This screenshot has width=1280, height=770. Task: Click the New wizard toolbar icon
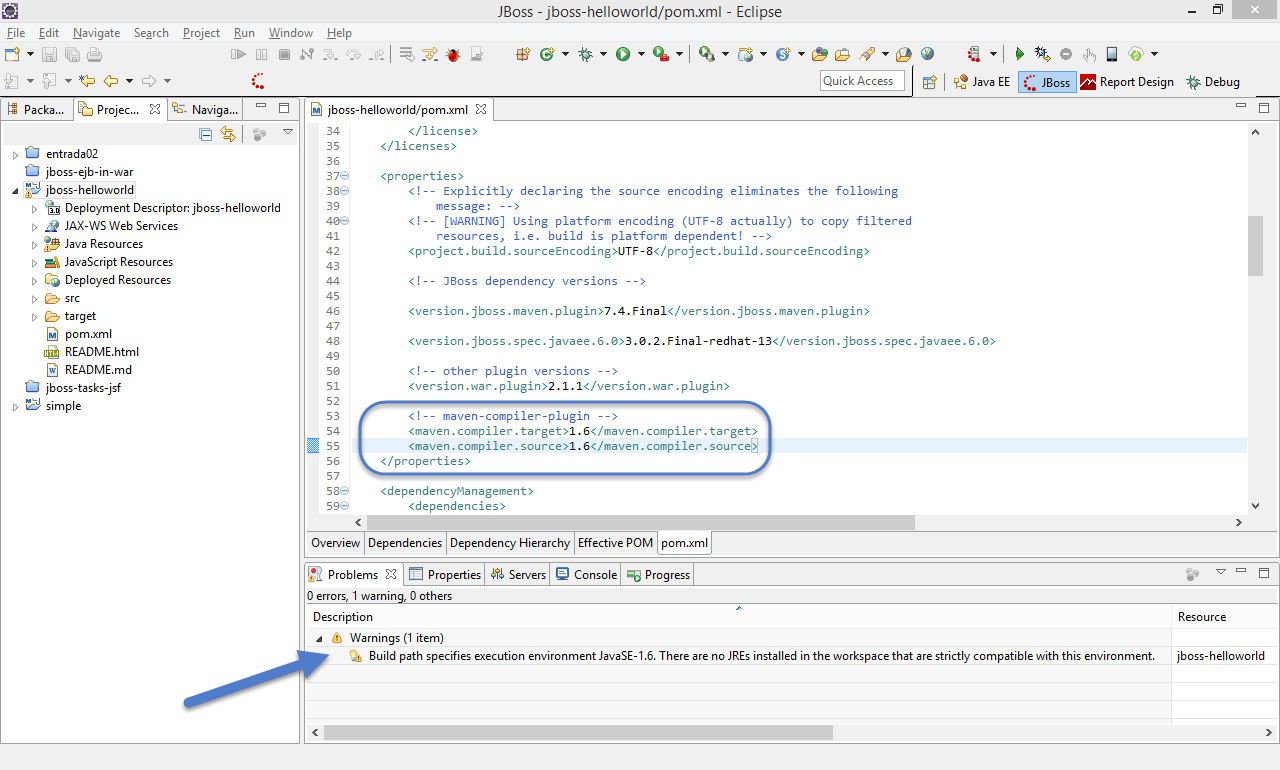tap(12, 54)
